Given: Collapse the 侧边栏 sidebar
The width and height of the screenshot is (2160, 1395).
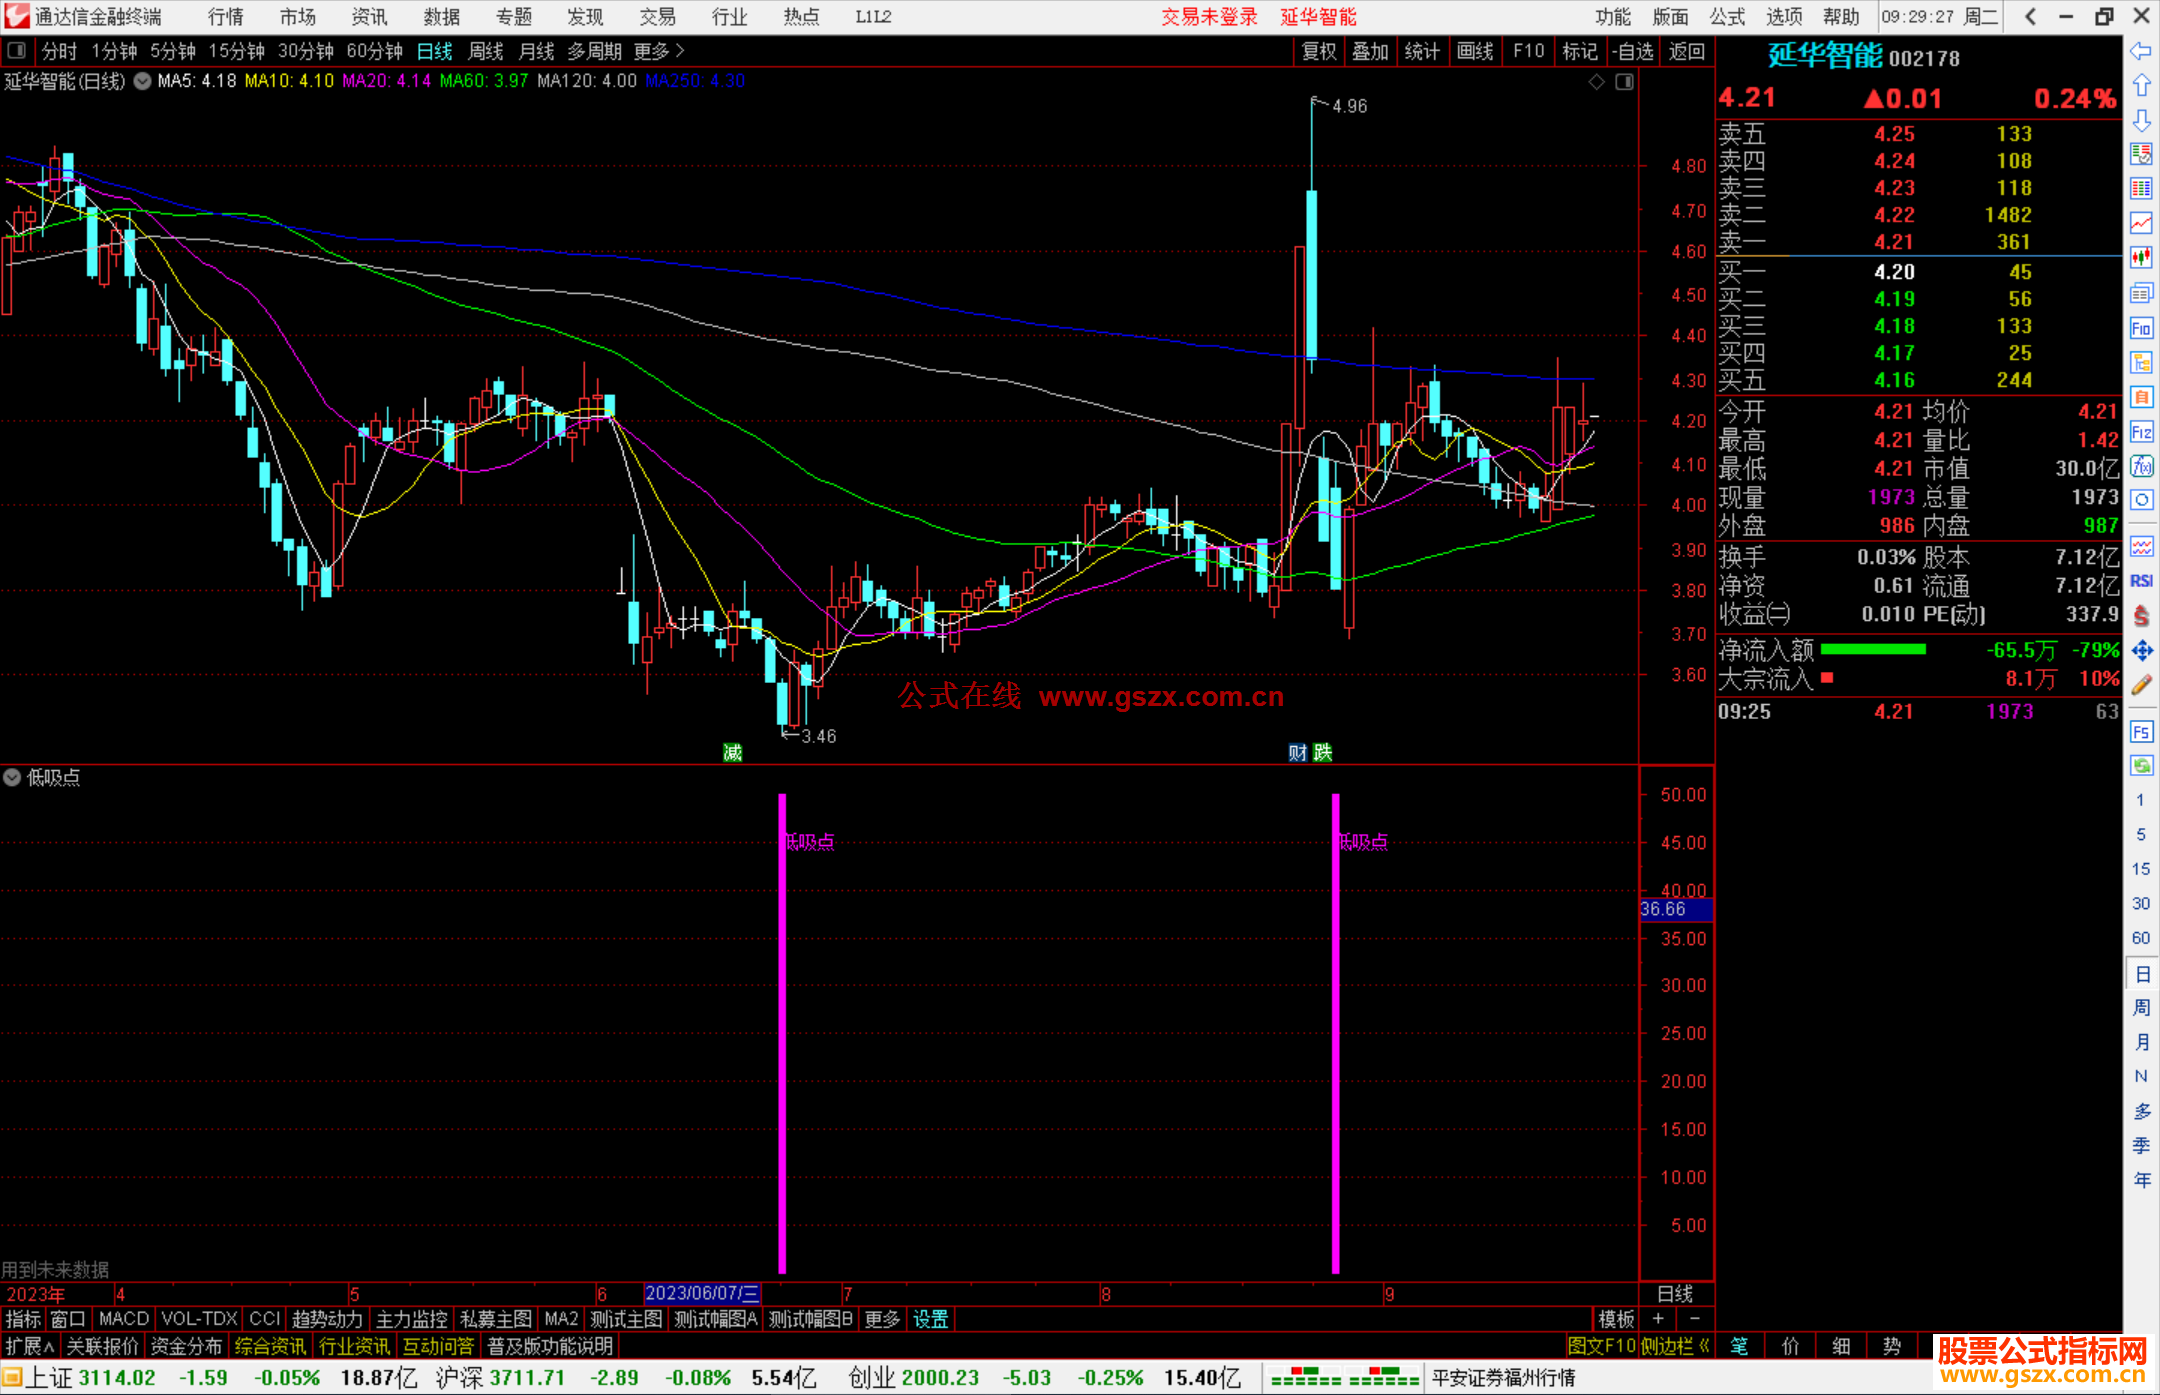Looking at the screenshot, I should pos(1675,1346).
